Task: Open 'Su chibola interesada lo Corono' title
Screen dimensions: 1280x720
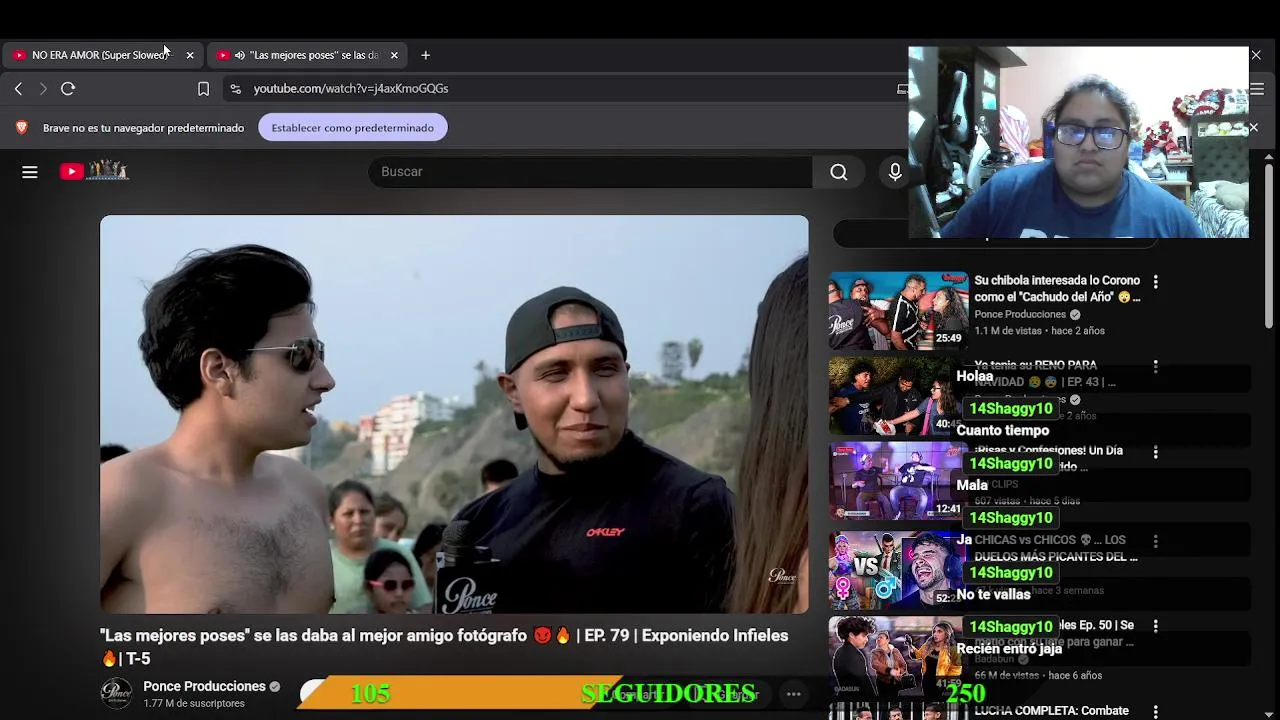Action: tap(1058, 289)
